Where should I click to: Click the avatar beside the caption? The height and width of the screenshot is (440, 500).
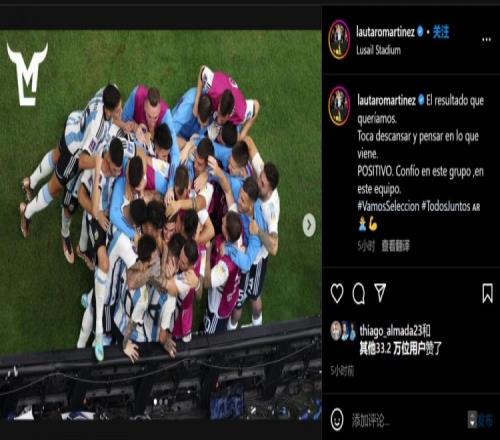point(339,106)
